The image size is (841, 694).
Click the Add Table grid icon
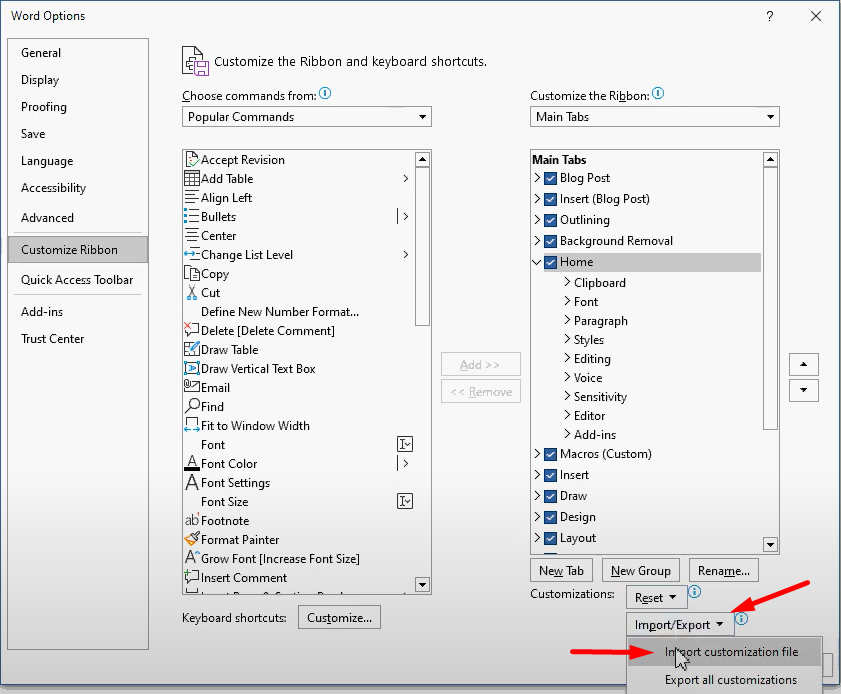(191, 178)
